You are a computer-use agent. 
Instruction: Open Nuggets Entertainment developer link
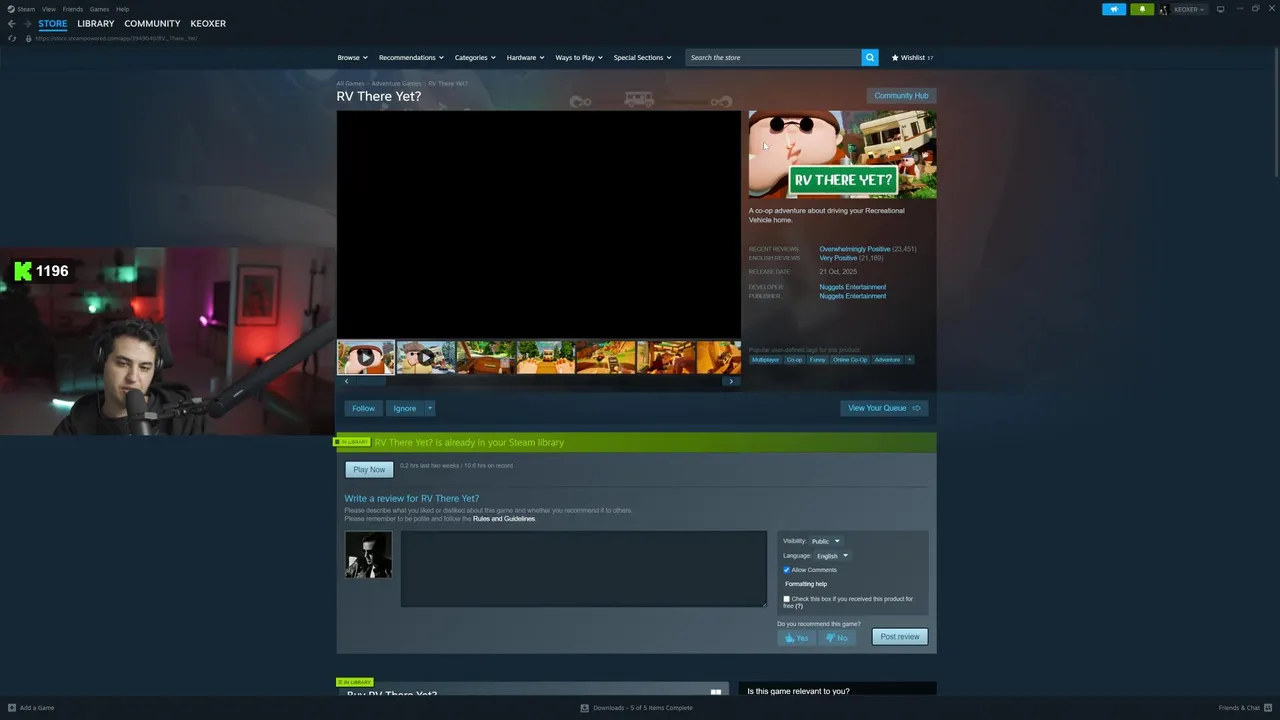[x=852, y=287]
